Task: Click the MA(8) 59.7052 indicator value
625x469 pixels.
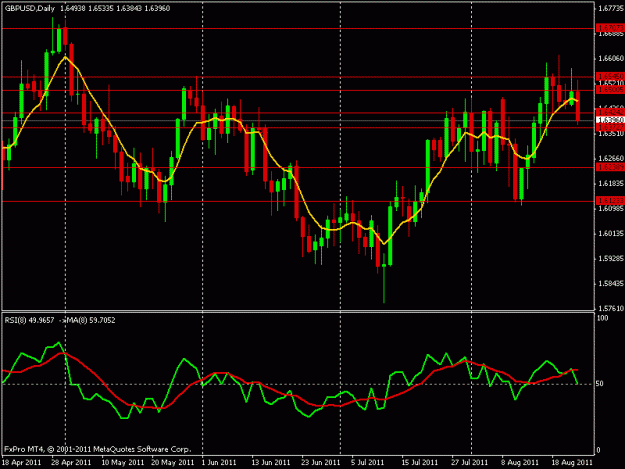Action: tap(90, 320)
